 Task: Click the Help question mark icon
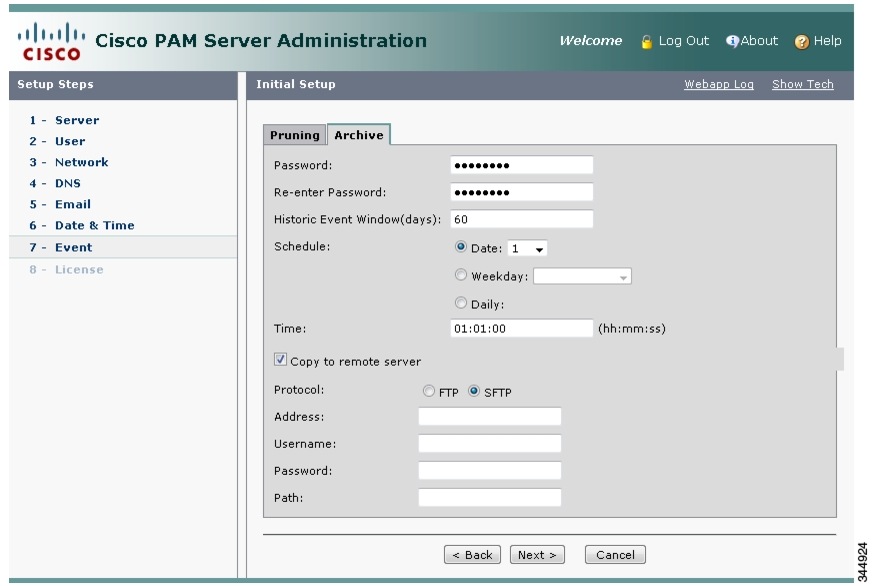802,41
